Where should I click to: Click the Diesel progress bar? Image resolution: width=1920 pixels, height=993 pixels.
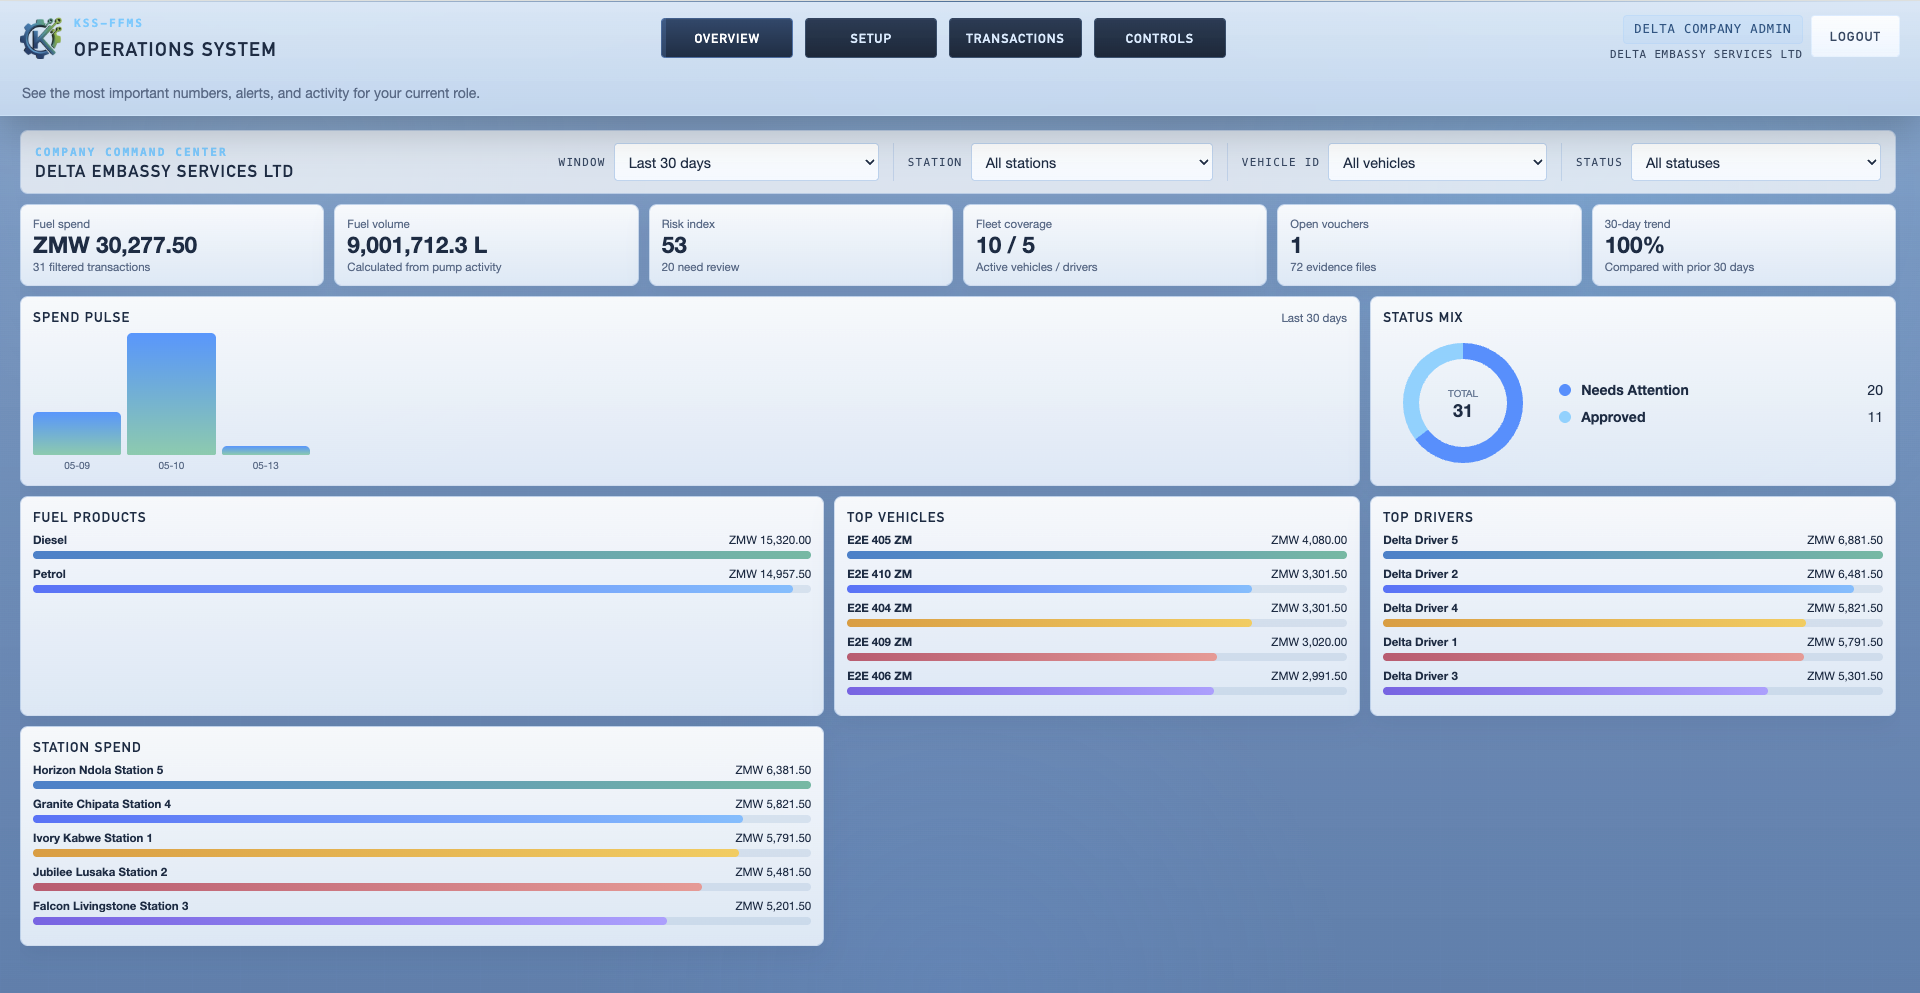[422, 555]
